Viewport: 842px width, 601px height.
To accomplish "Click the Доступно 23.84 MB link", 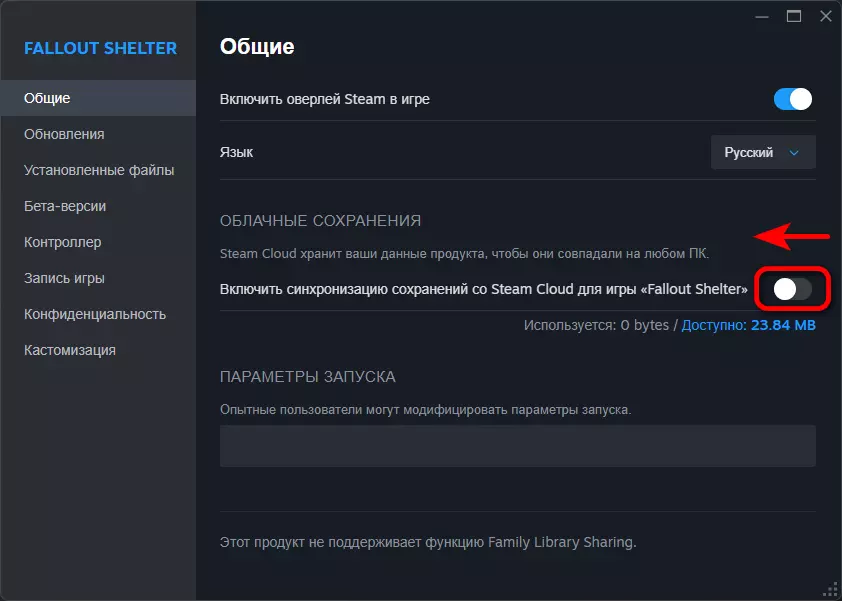I will point(749,326).
